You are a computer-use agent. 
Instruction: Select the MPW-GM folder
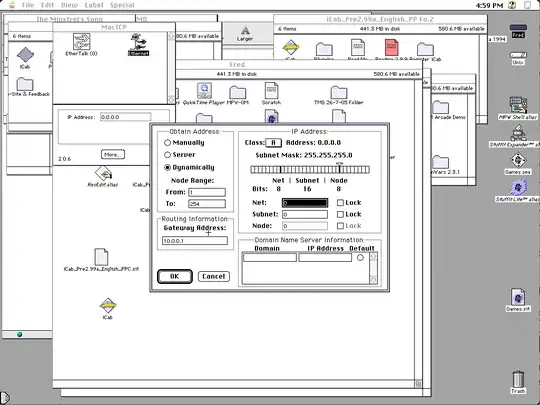pyautogui.click(x=238, y=92)
